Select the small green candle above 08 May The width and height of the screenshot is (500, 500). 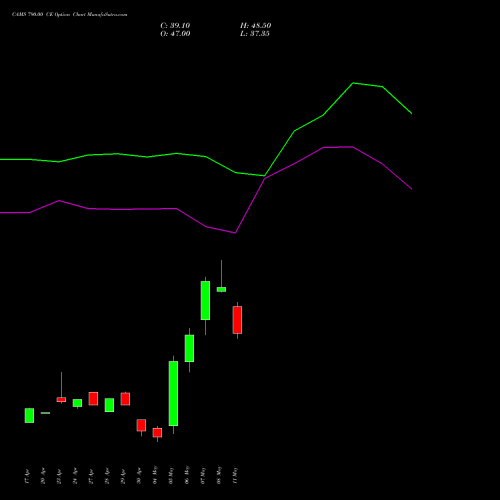pyautogui.click(x=221, y=289)
